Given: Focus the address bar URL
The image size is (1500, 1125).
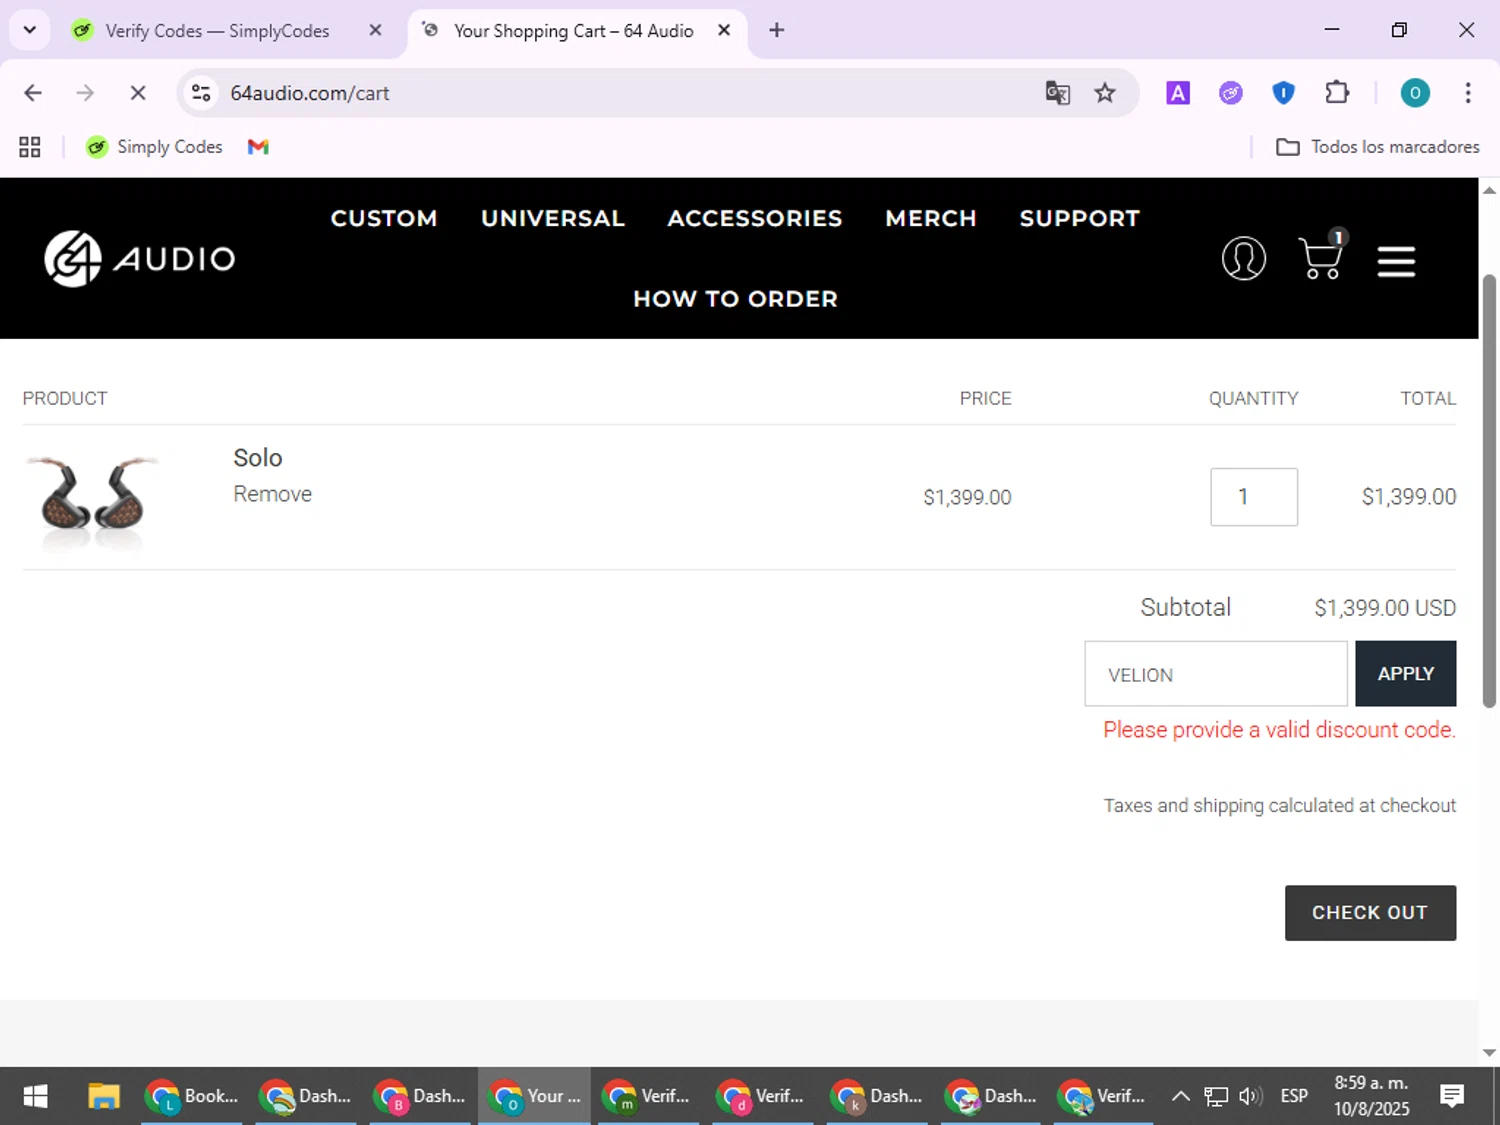Looking at the screenshot, I should coord(310,93).
